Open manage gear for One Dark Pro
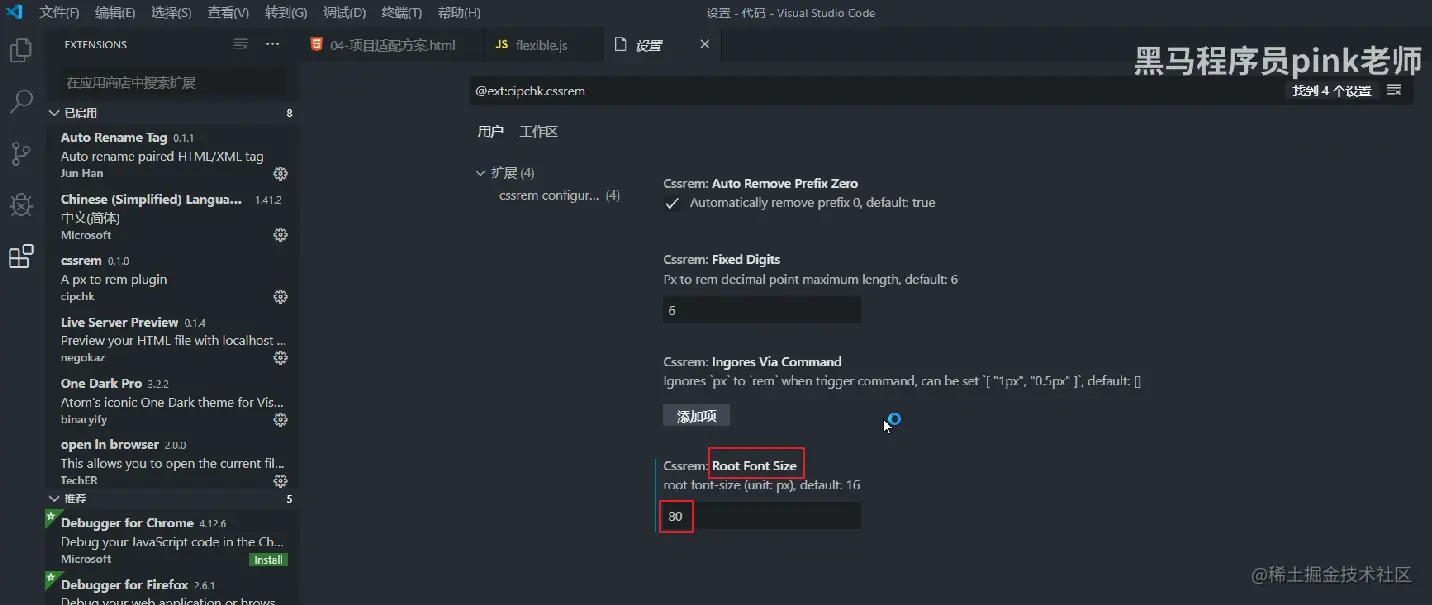This screenshot has width=1432, height=605. 281,420
